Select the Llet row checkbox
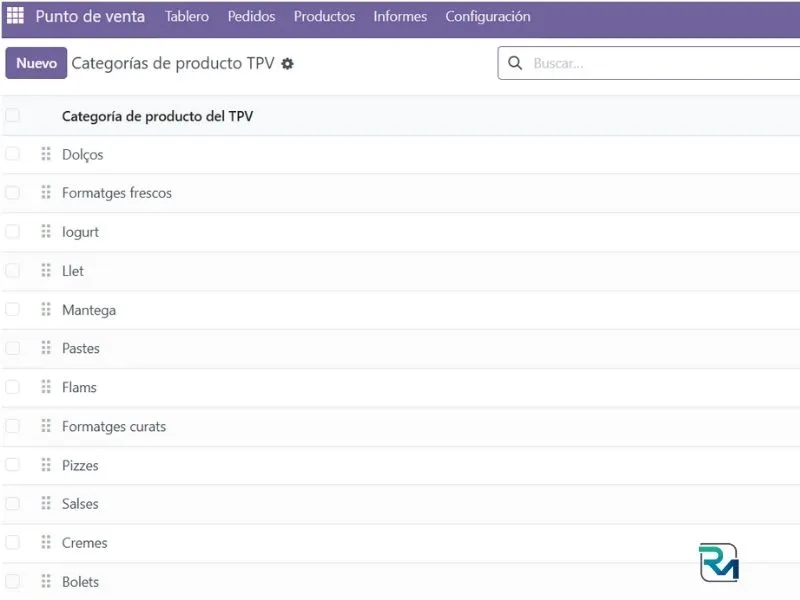This screenshot has height=600, width=800. (12, 270)
